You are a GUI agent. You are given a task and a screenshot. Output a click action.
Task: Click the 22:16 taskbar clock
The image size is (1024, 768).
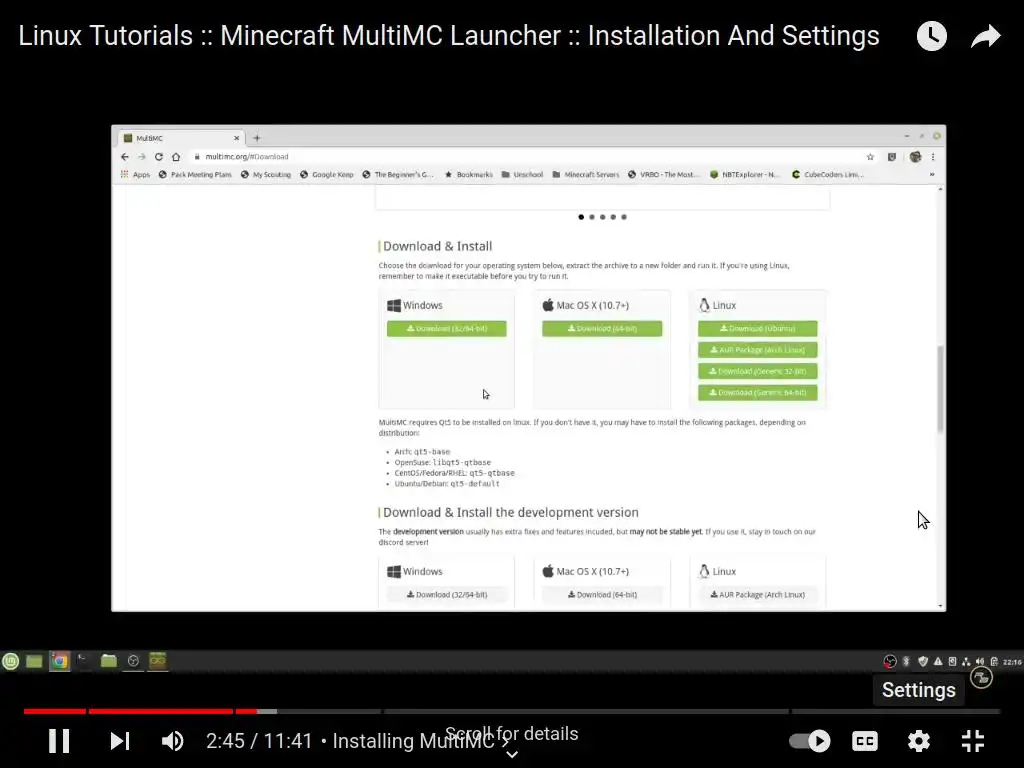click(1012, 662)
